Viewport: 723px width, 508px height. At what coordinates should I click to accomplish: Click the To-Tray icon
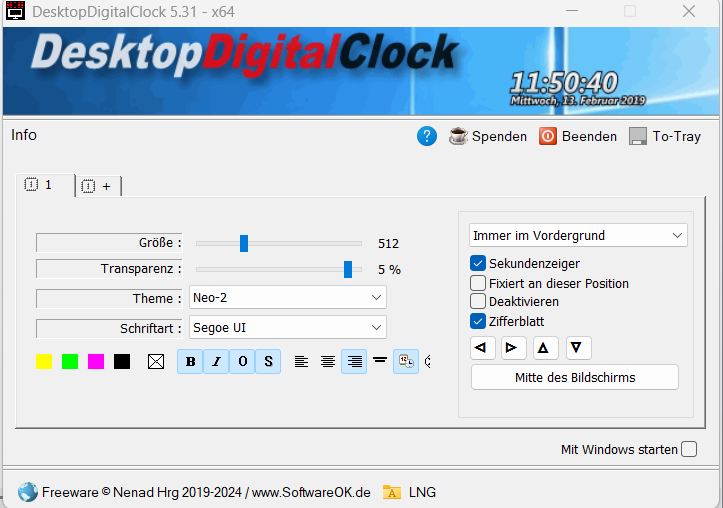coord(638,136)
